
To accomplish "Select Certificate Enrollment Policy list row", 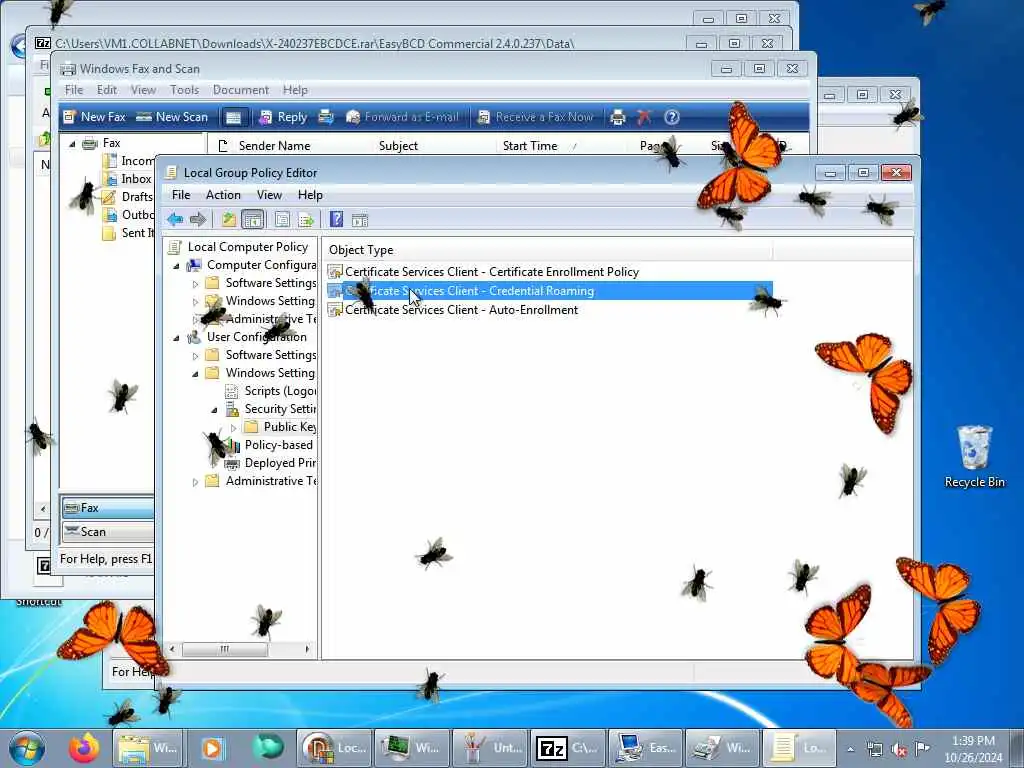I will 492,272.
